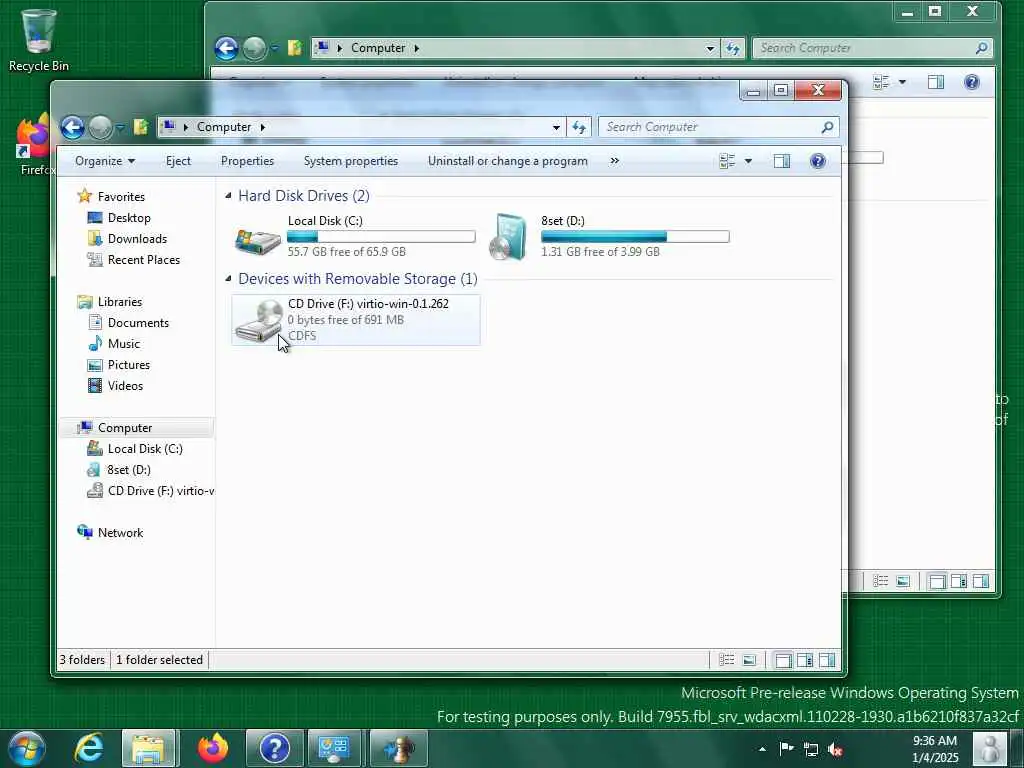Select Favorites in navigation pane

(121, 197)
